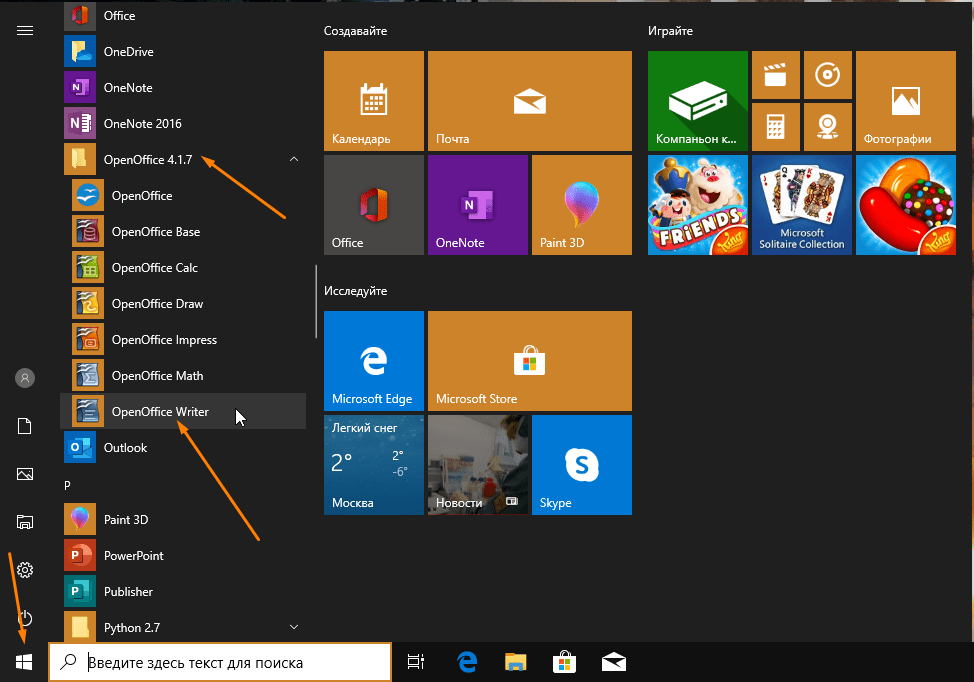The width and height of the screenshot is (974, 682).
Task: Open the Xbox Компаньон tile
Action: [x=698, y=101]
